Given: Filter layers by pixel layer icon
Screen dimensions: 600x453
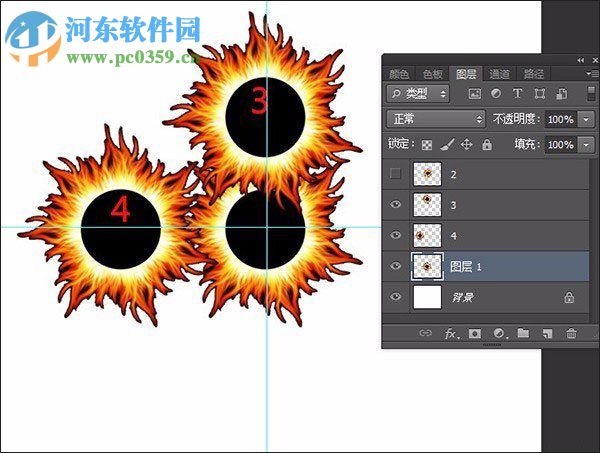Looking at the screenshot, I should pos(474,94).
